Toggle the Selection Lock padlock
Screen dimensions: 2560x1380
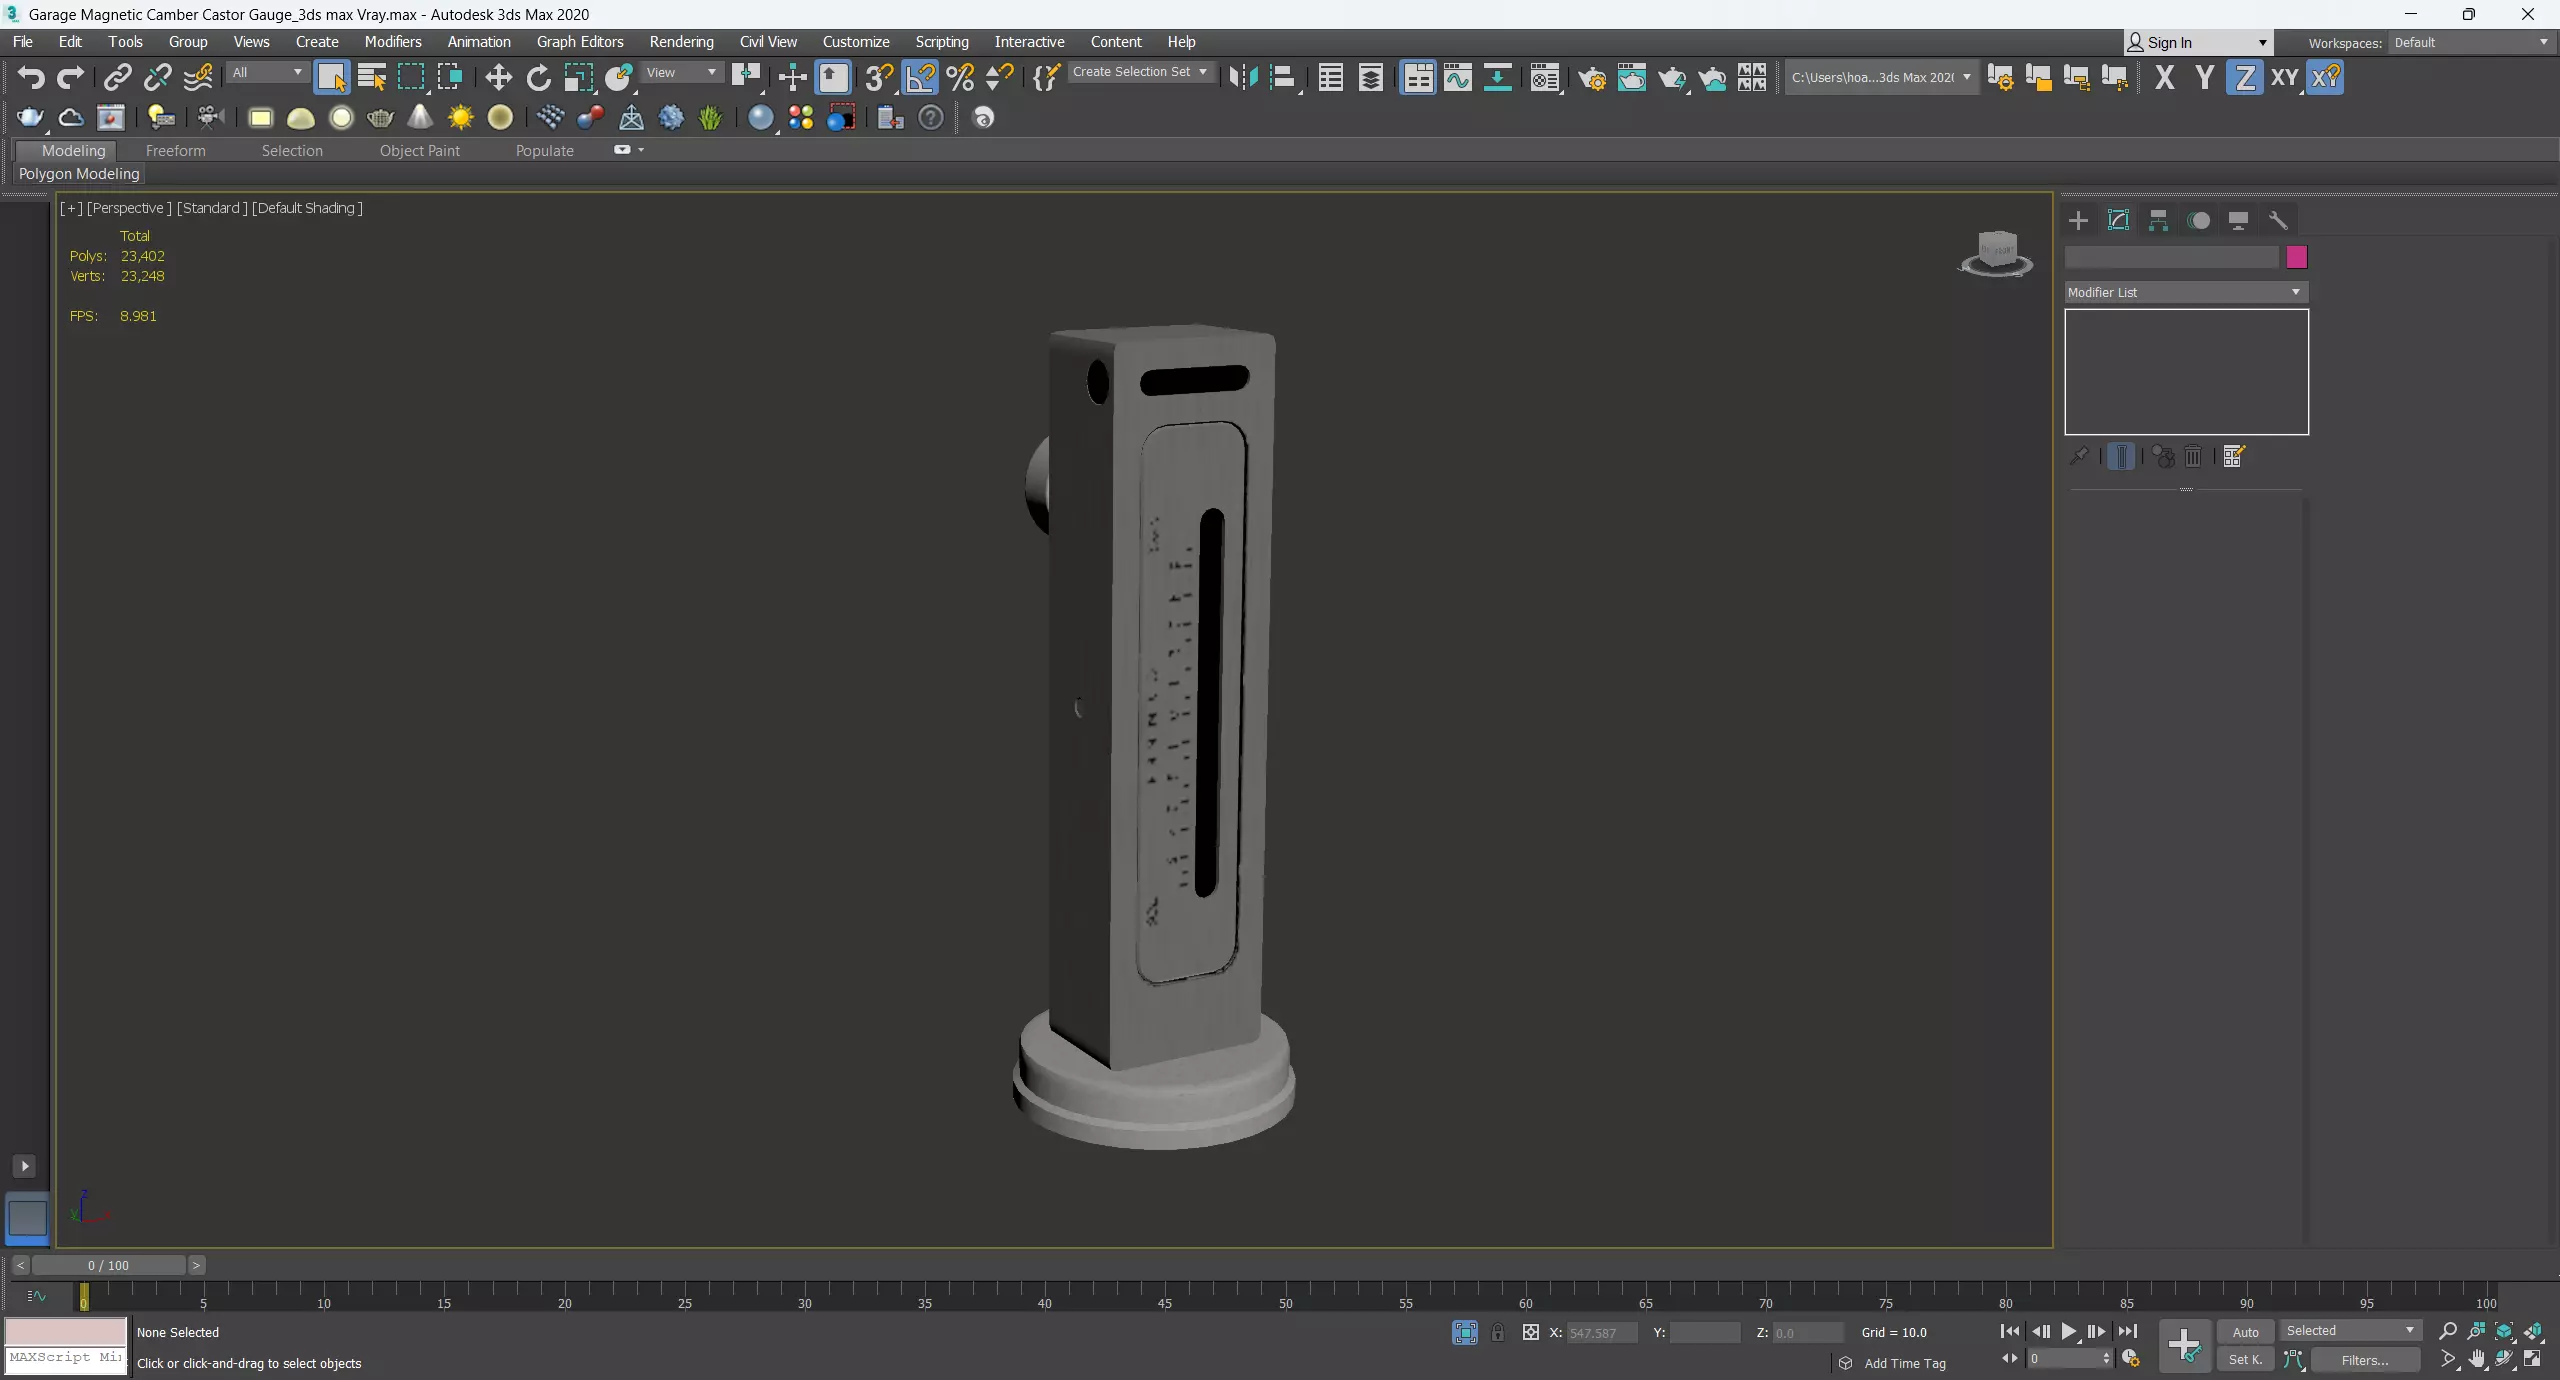(x=1498, y=1332)
